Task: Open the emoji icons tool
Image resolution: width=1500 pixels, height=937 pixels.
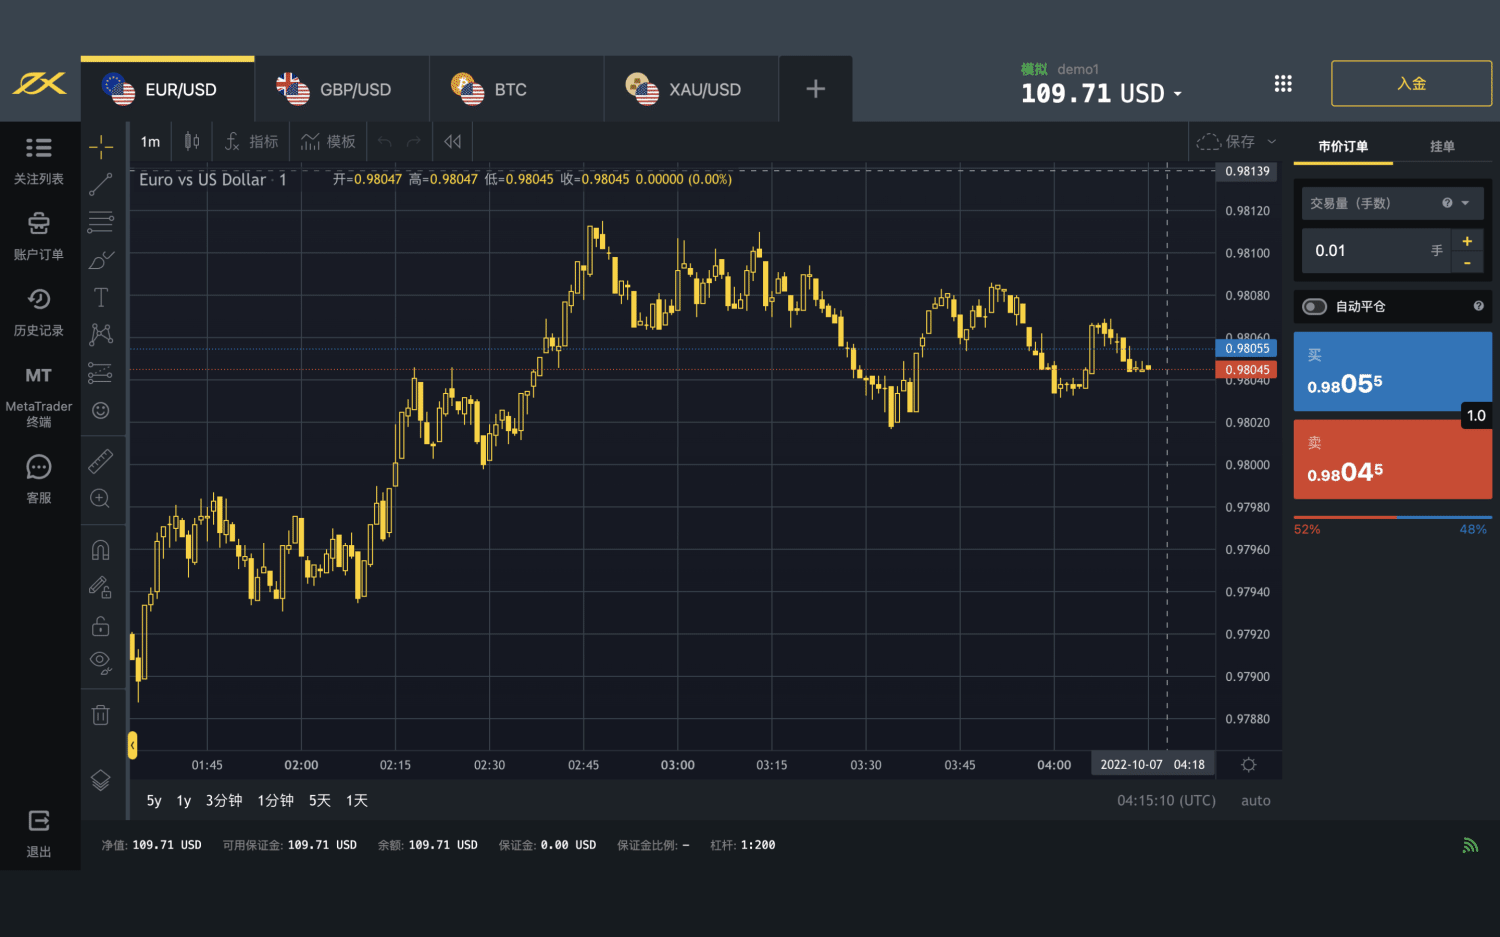Action: tap(101, 410)
